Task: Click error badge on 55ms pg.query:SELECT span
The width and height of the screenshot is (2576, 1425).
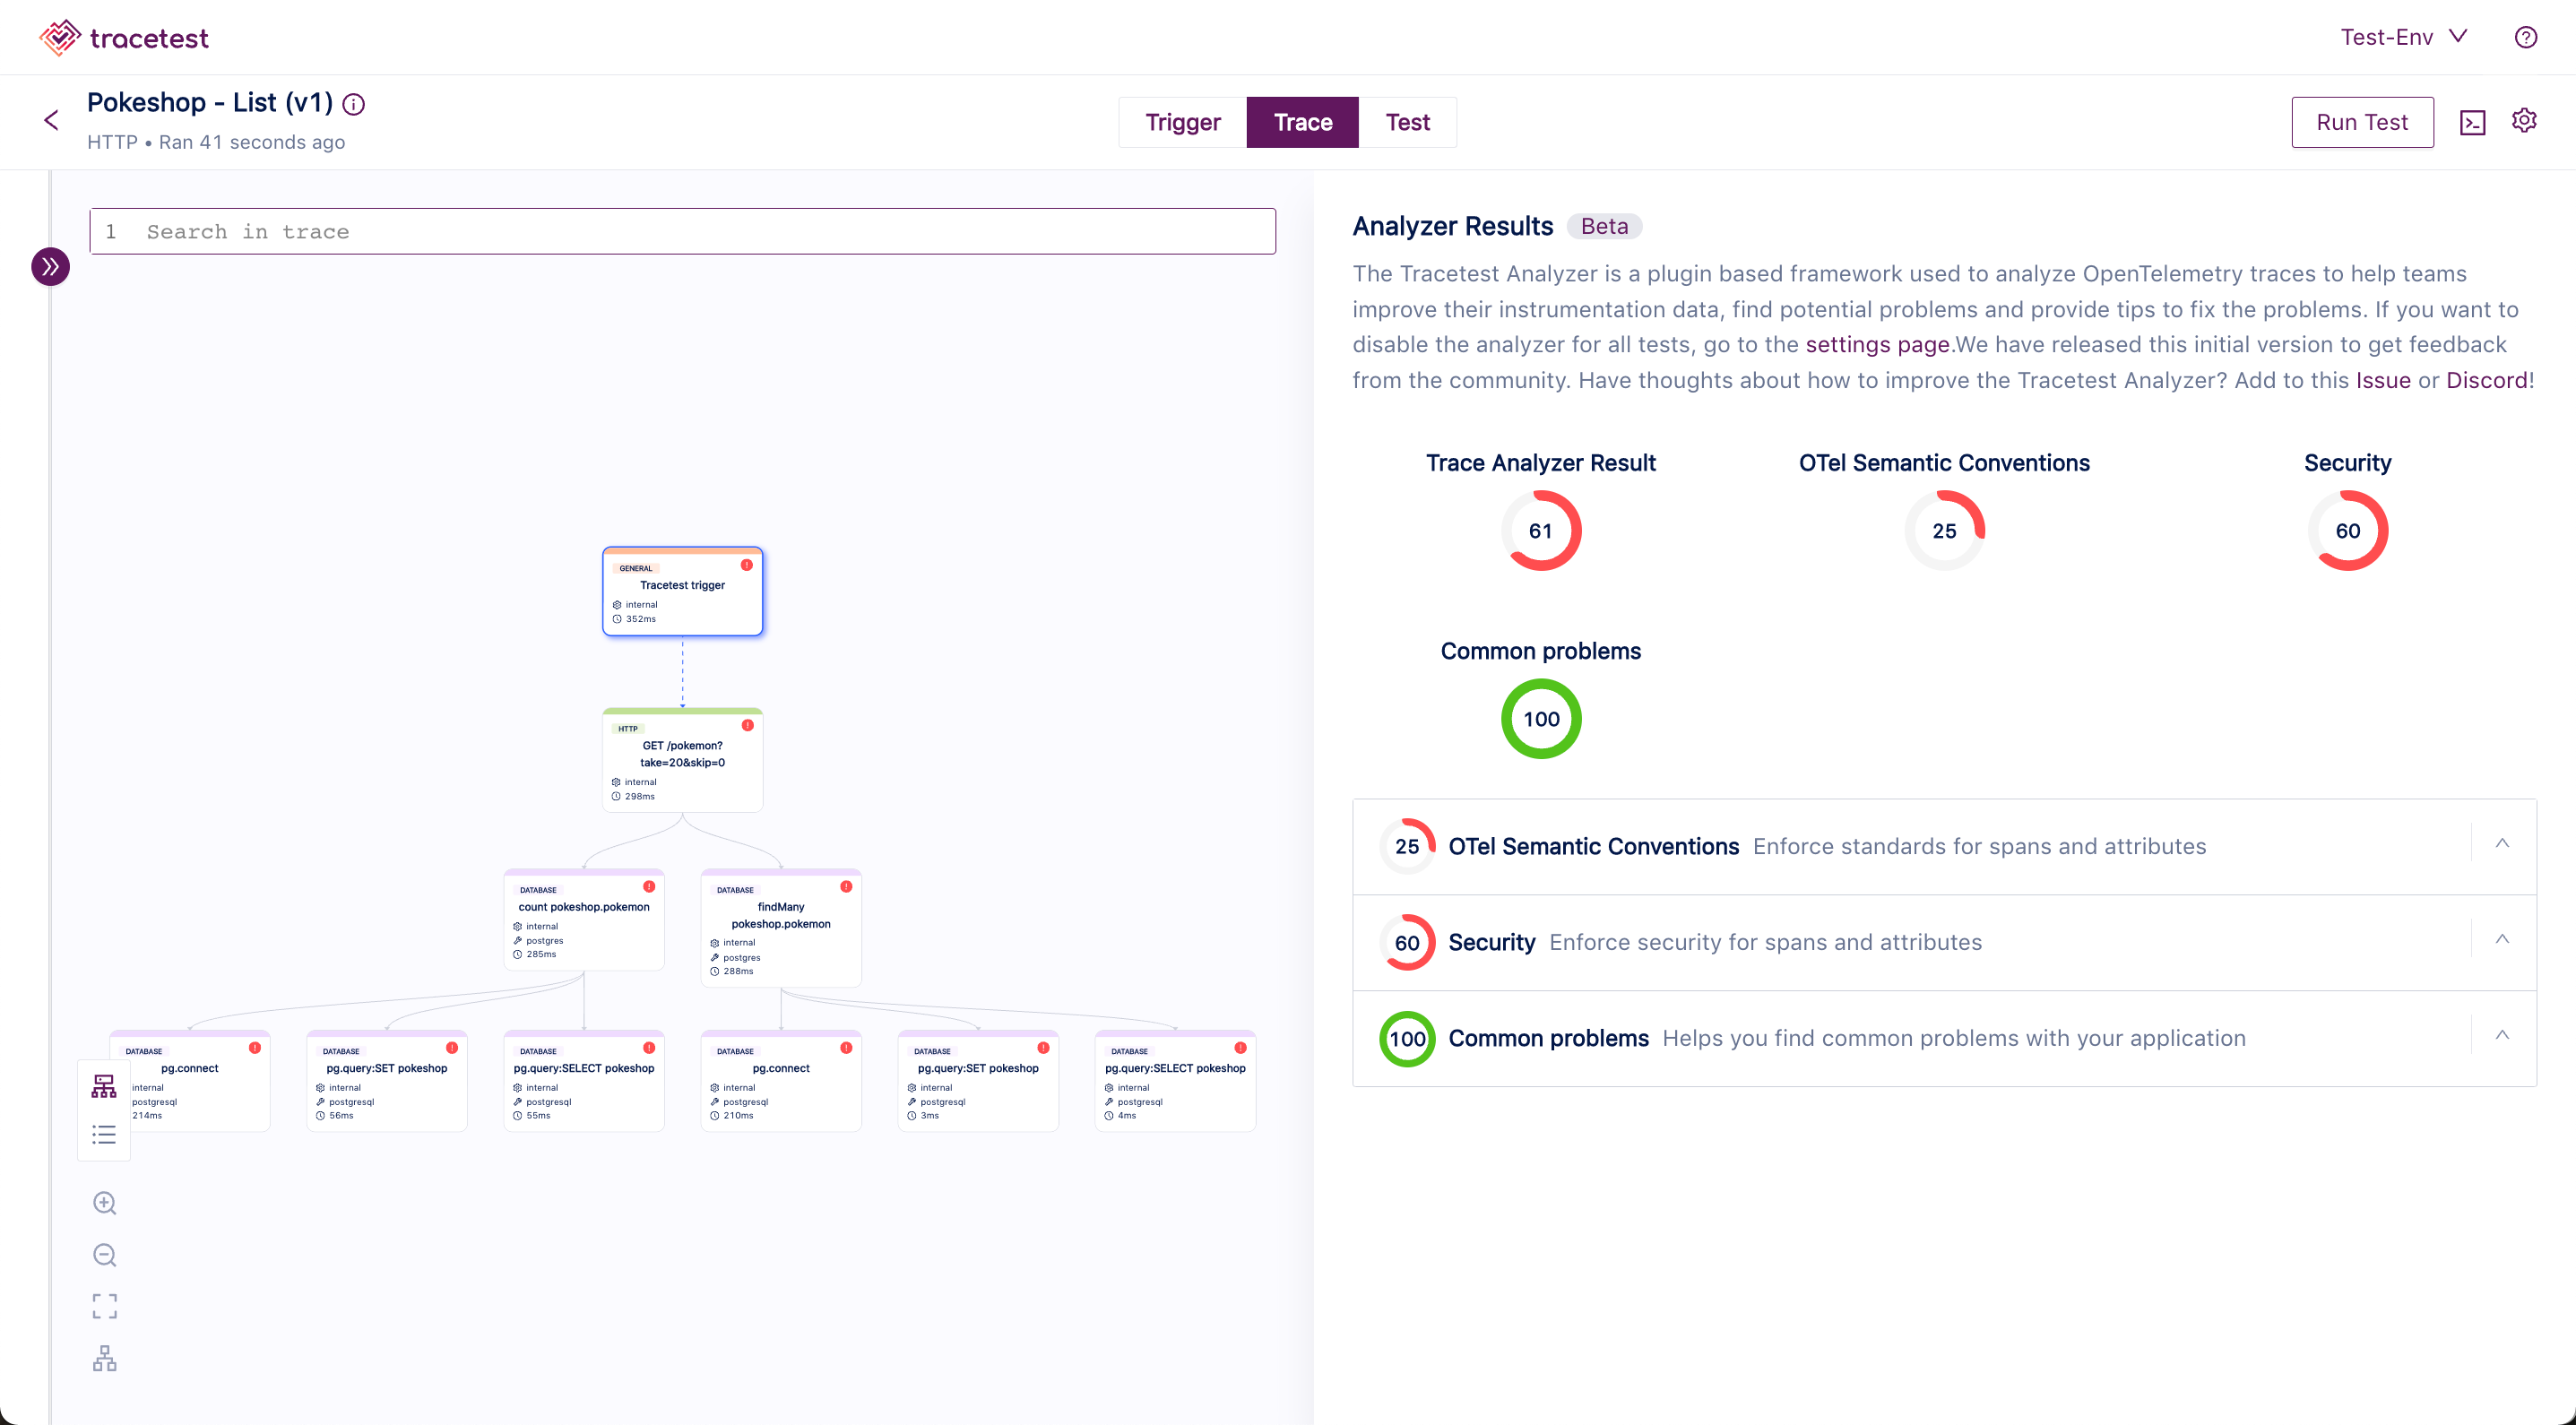Action: 649,1047
